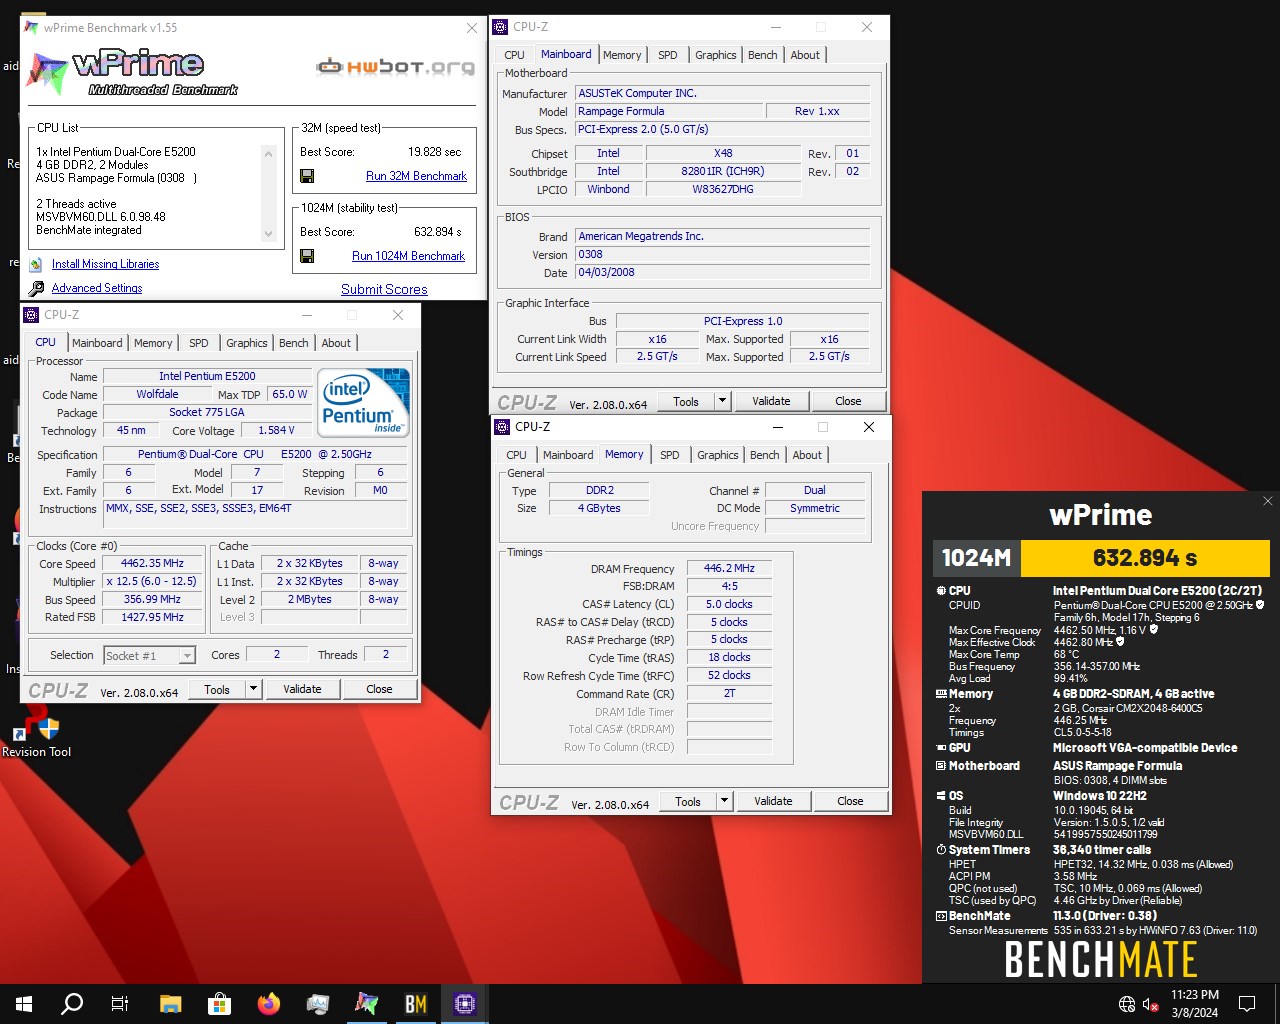Open the taskbar search magnifier
Image resolution: width=1280 pixels, height=1024 pixels.
(72, 1004)
